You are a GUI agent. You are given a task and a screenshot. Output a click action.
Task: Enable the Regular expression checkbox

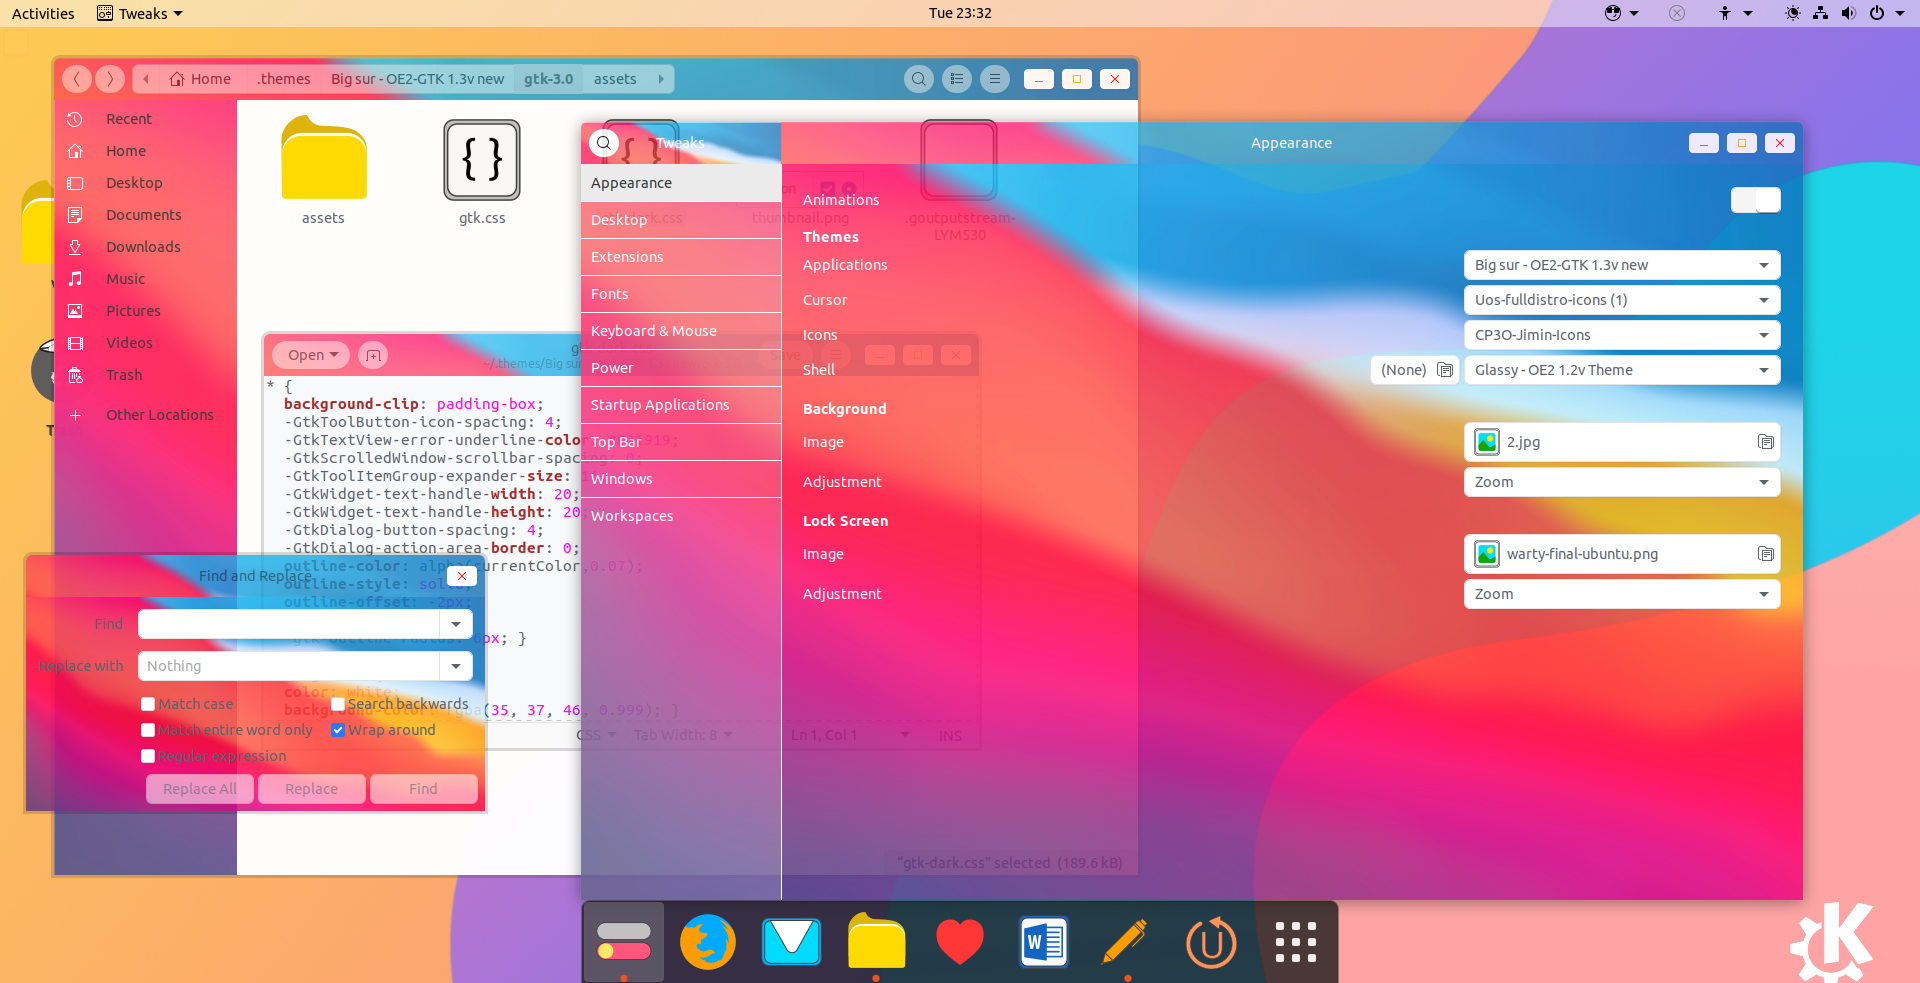(148, 756)
